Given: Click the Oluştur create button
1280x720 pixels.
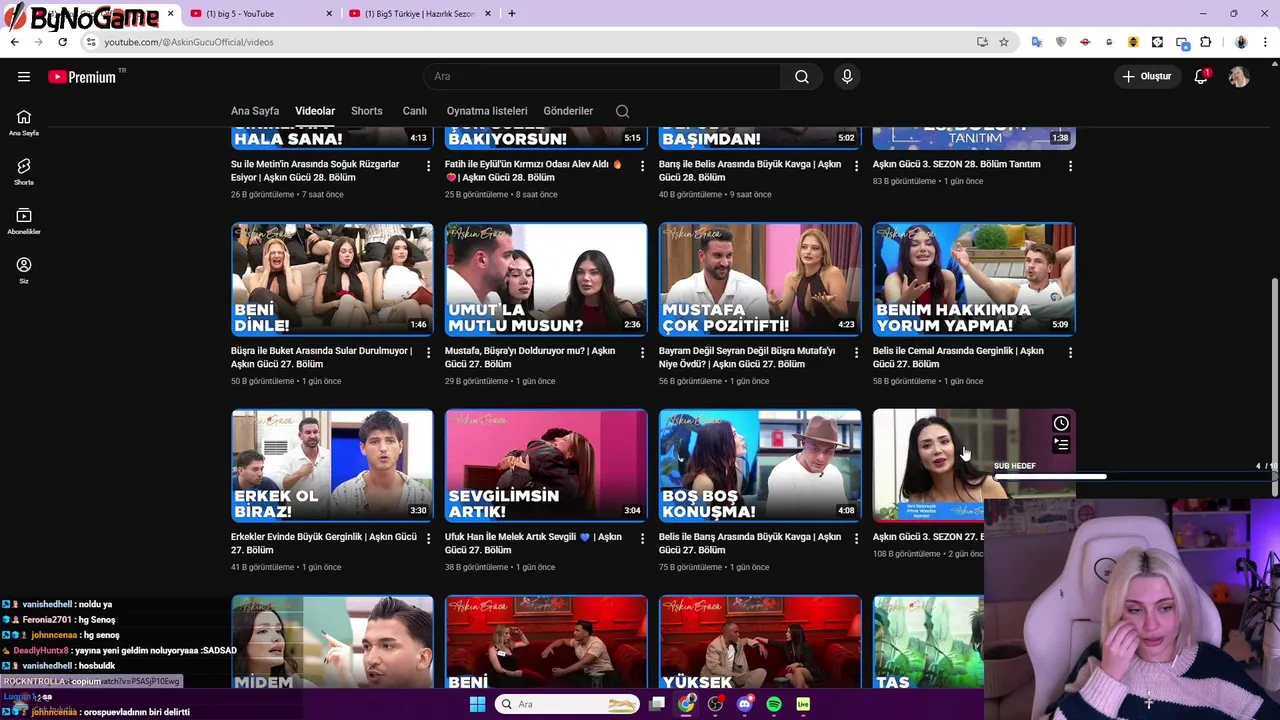Looking at the screenshot, I should (x=1146, y=77).
